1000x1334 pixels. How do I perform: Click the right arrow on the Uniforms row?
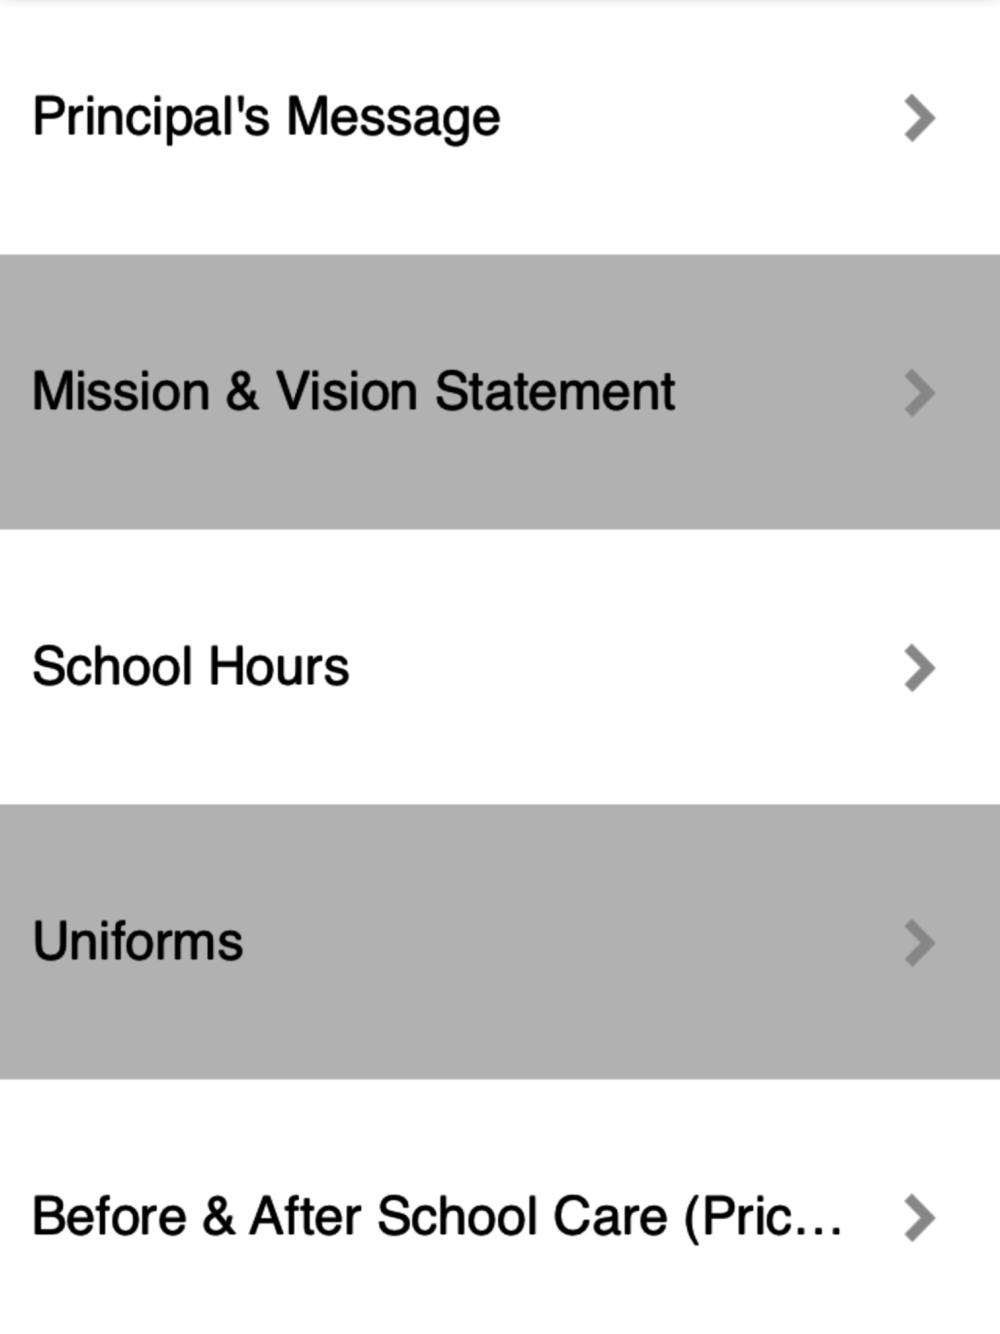pyautogui.click(x=919, y=943)
